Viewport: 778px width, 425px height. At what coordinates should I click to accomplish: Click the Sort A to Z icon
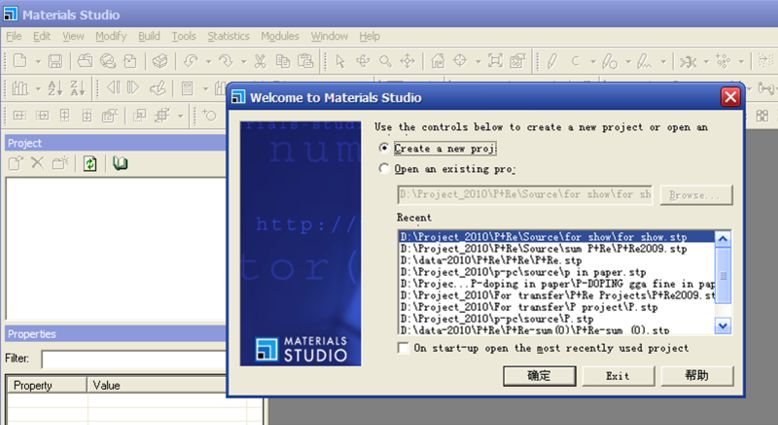click(55, 89)
